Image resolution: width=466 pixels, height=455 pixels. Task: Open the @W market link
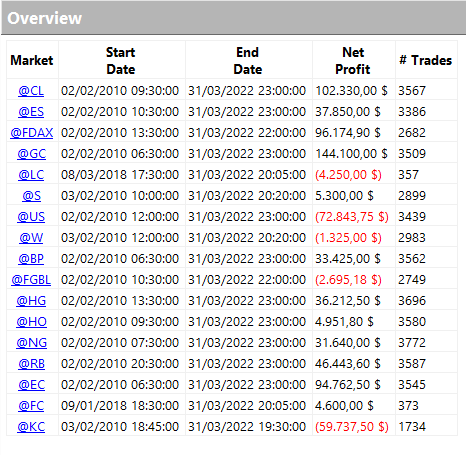pos(31,238)
